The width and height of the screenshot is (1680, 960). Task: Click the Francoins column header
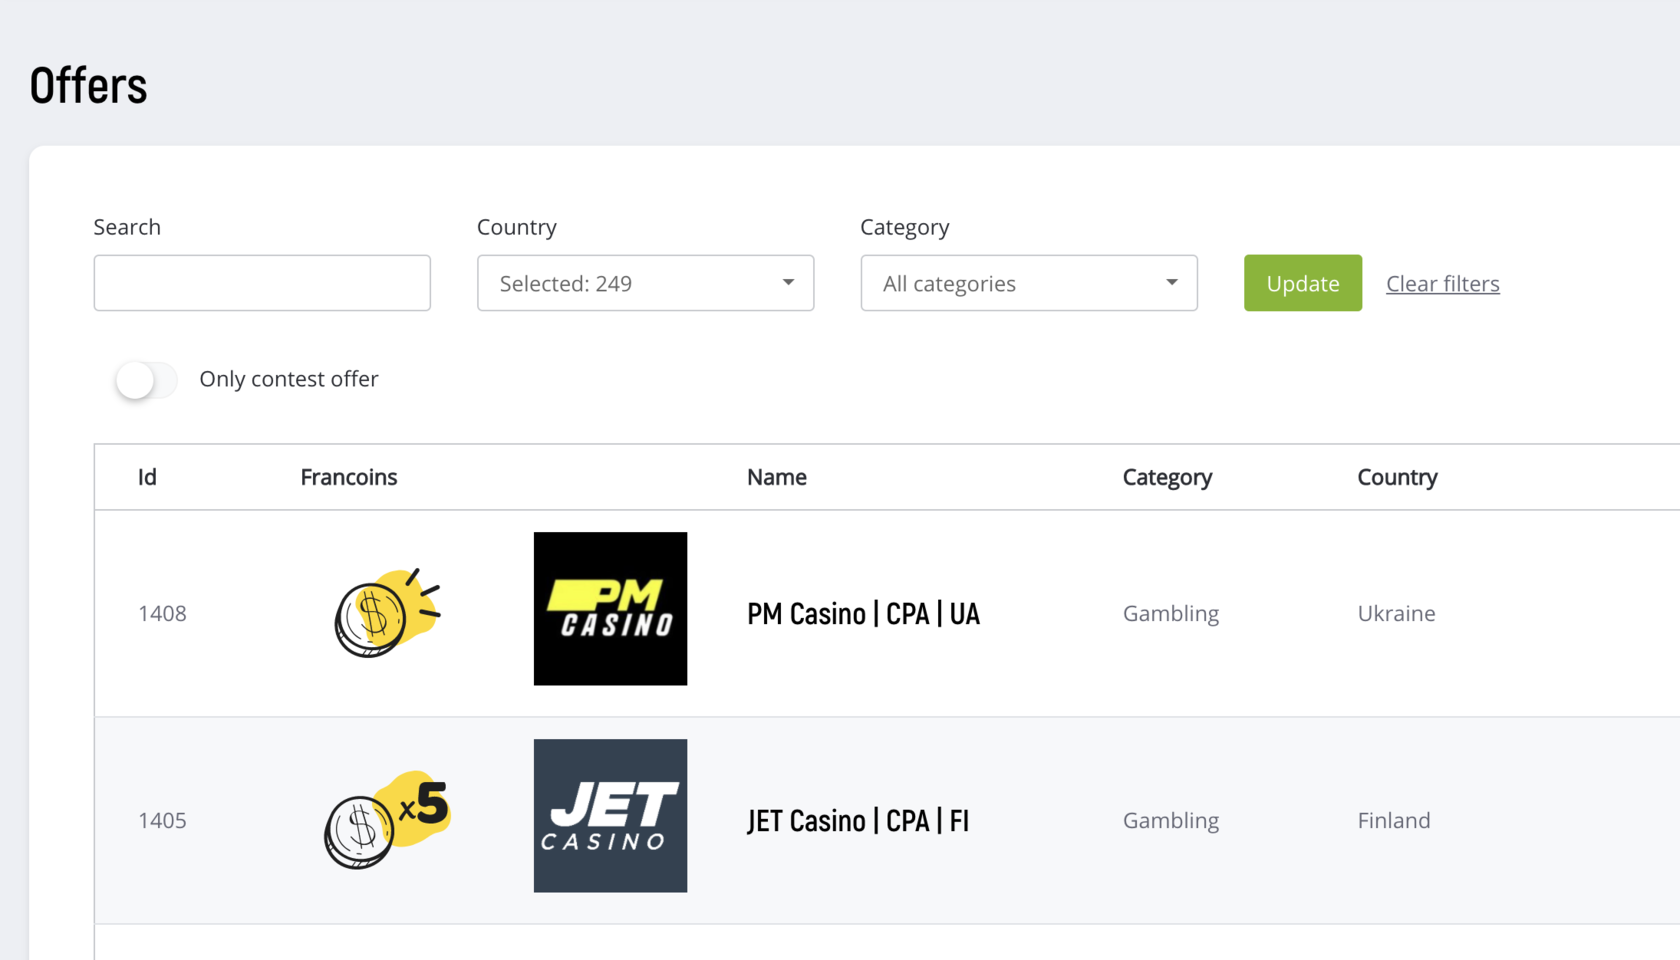tap(349, 477)
